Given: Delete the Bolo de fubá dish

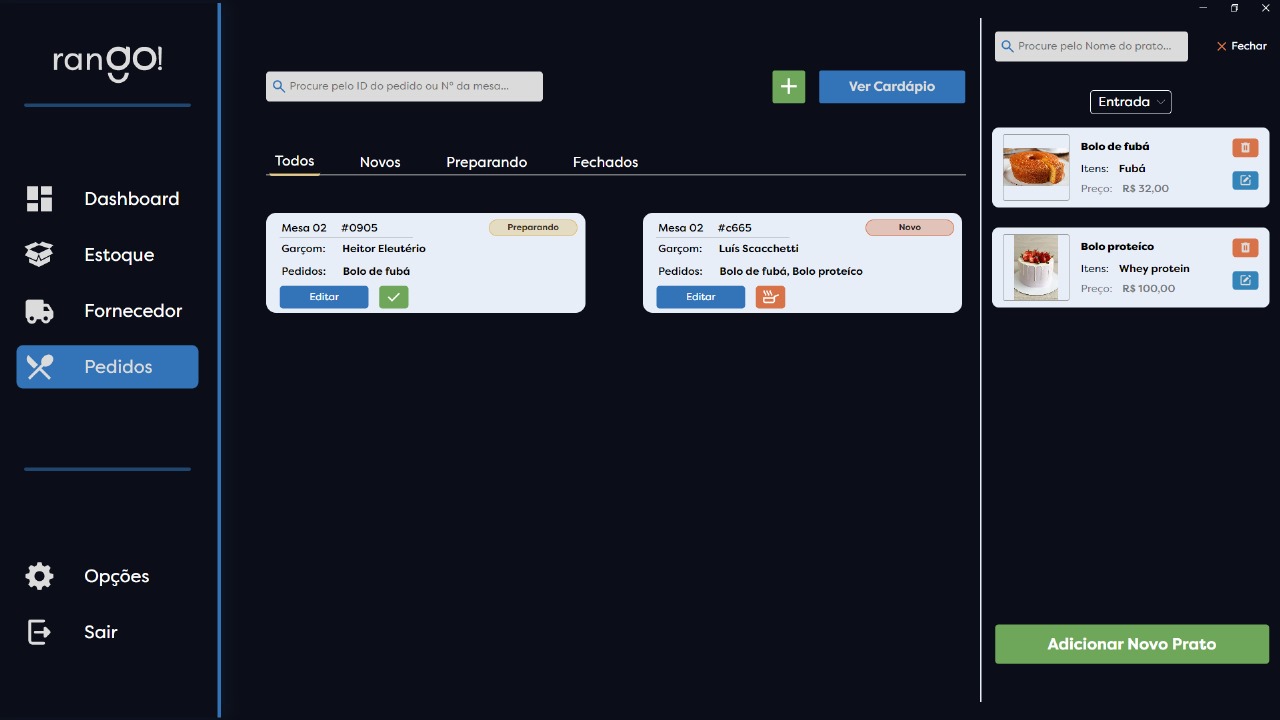Looking at the screenshot, I should point(1245,148).
